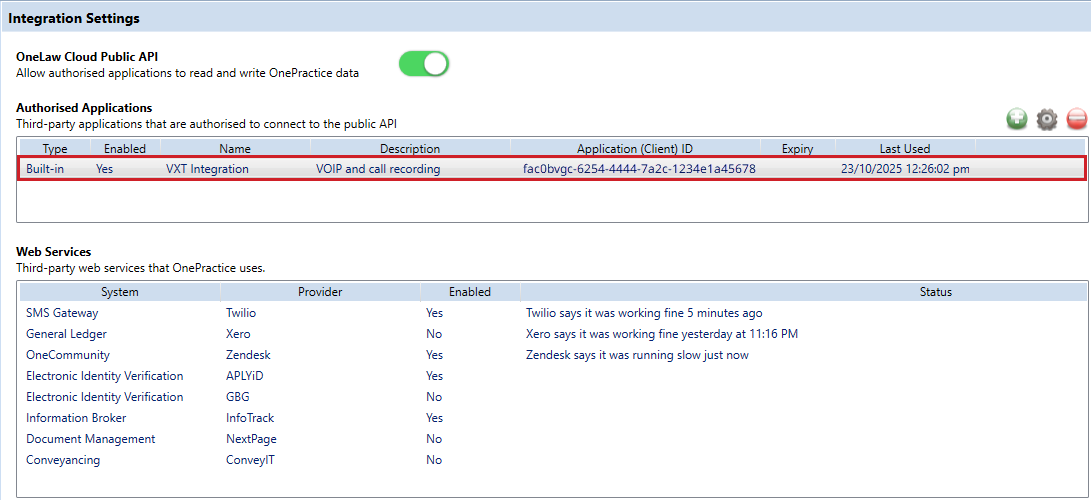The width and height of the screenshot is (1091, 500).
Task: Click the Enabled Yes value for VXT Integration
Action: (x=104, y=169)
